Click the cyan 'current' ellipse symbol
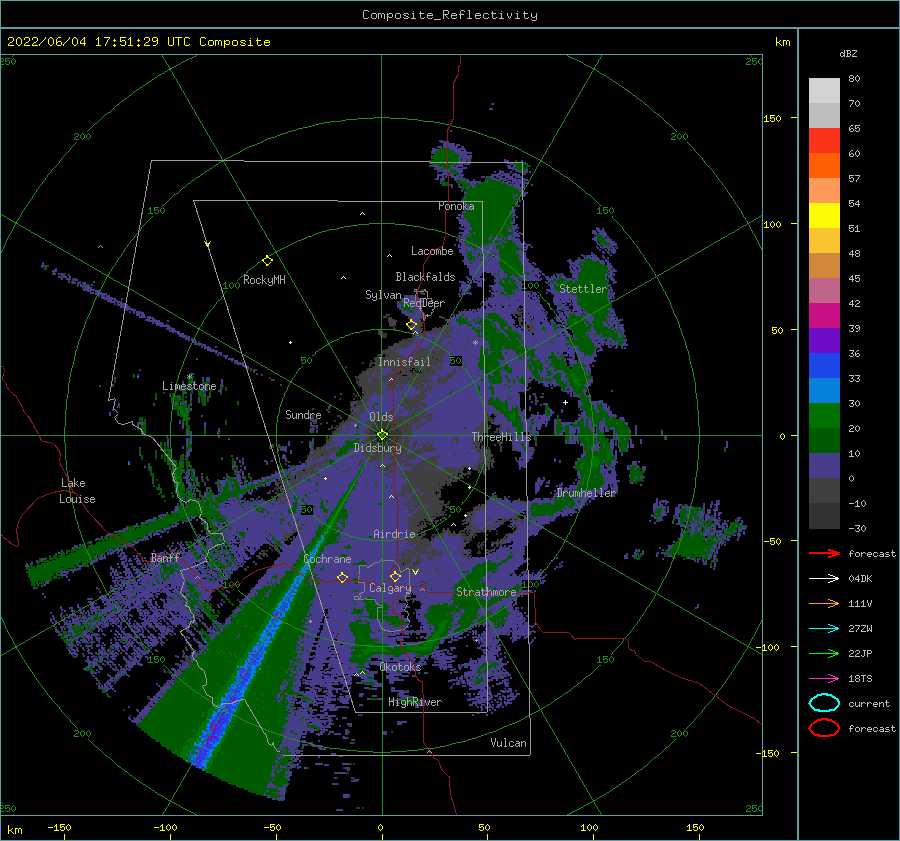This screenshot has width=900, height=841. pyautogui.click(x=824, y=703)
